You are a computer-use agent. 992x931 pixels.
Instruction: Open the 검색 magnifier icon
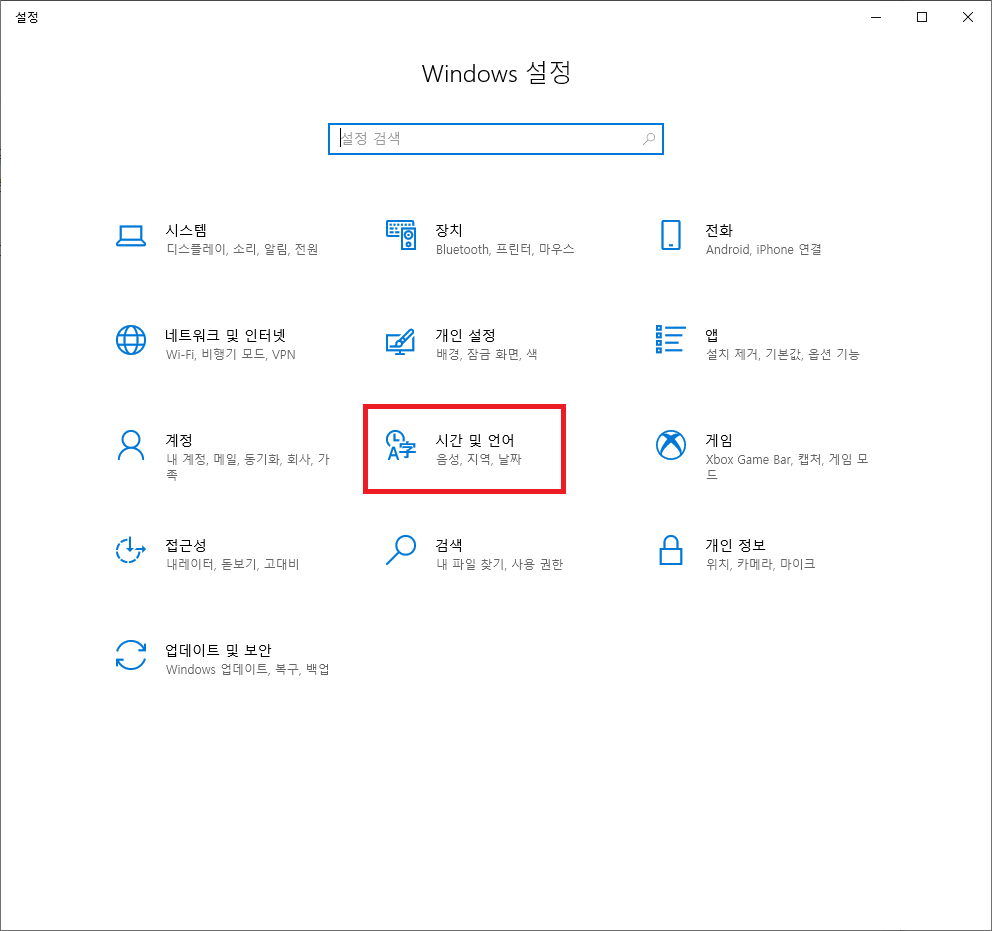pos(401,550)
